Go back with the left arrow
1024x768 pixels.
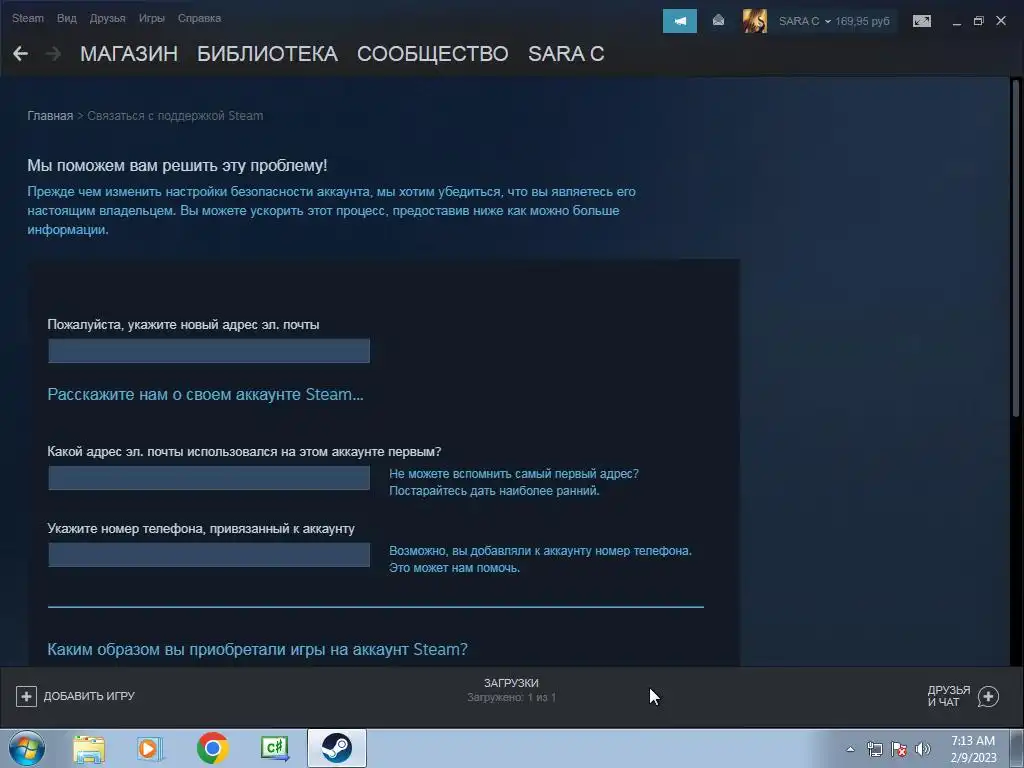coord(20,54)
